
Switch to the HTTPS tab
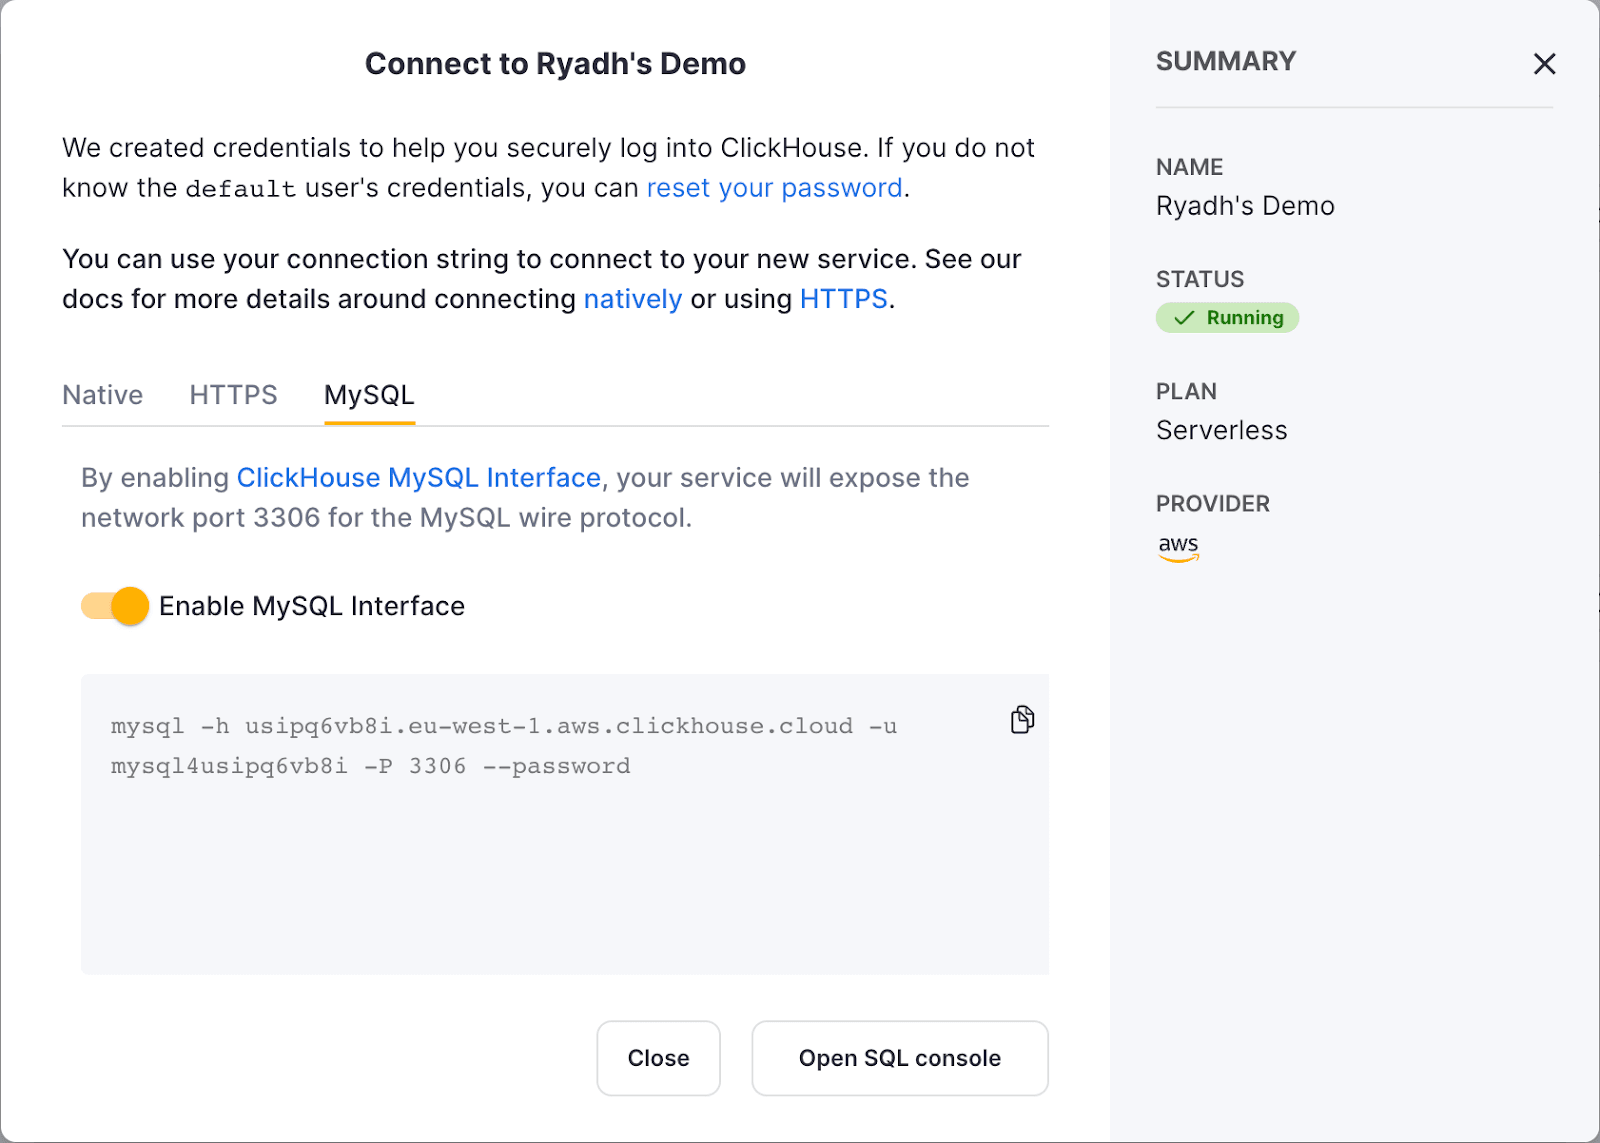(233, 395)
